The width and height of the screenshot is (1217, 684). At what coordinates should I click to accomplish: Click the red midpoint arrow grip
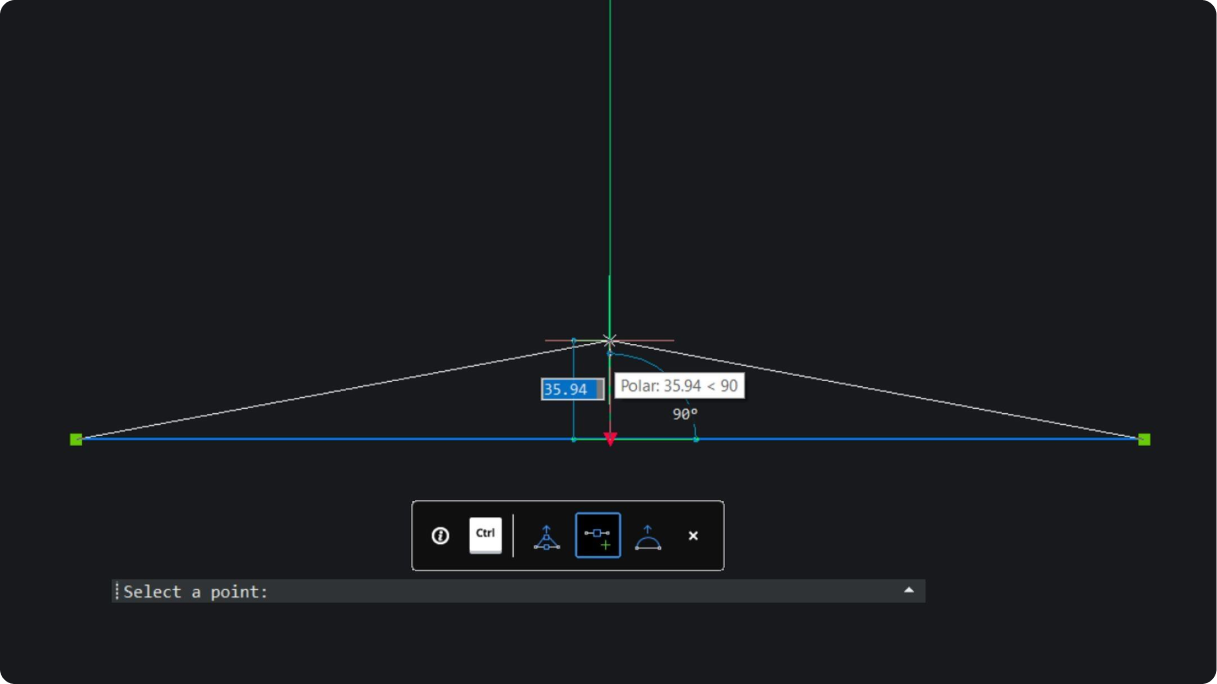point(610,437)
